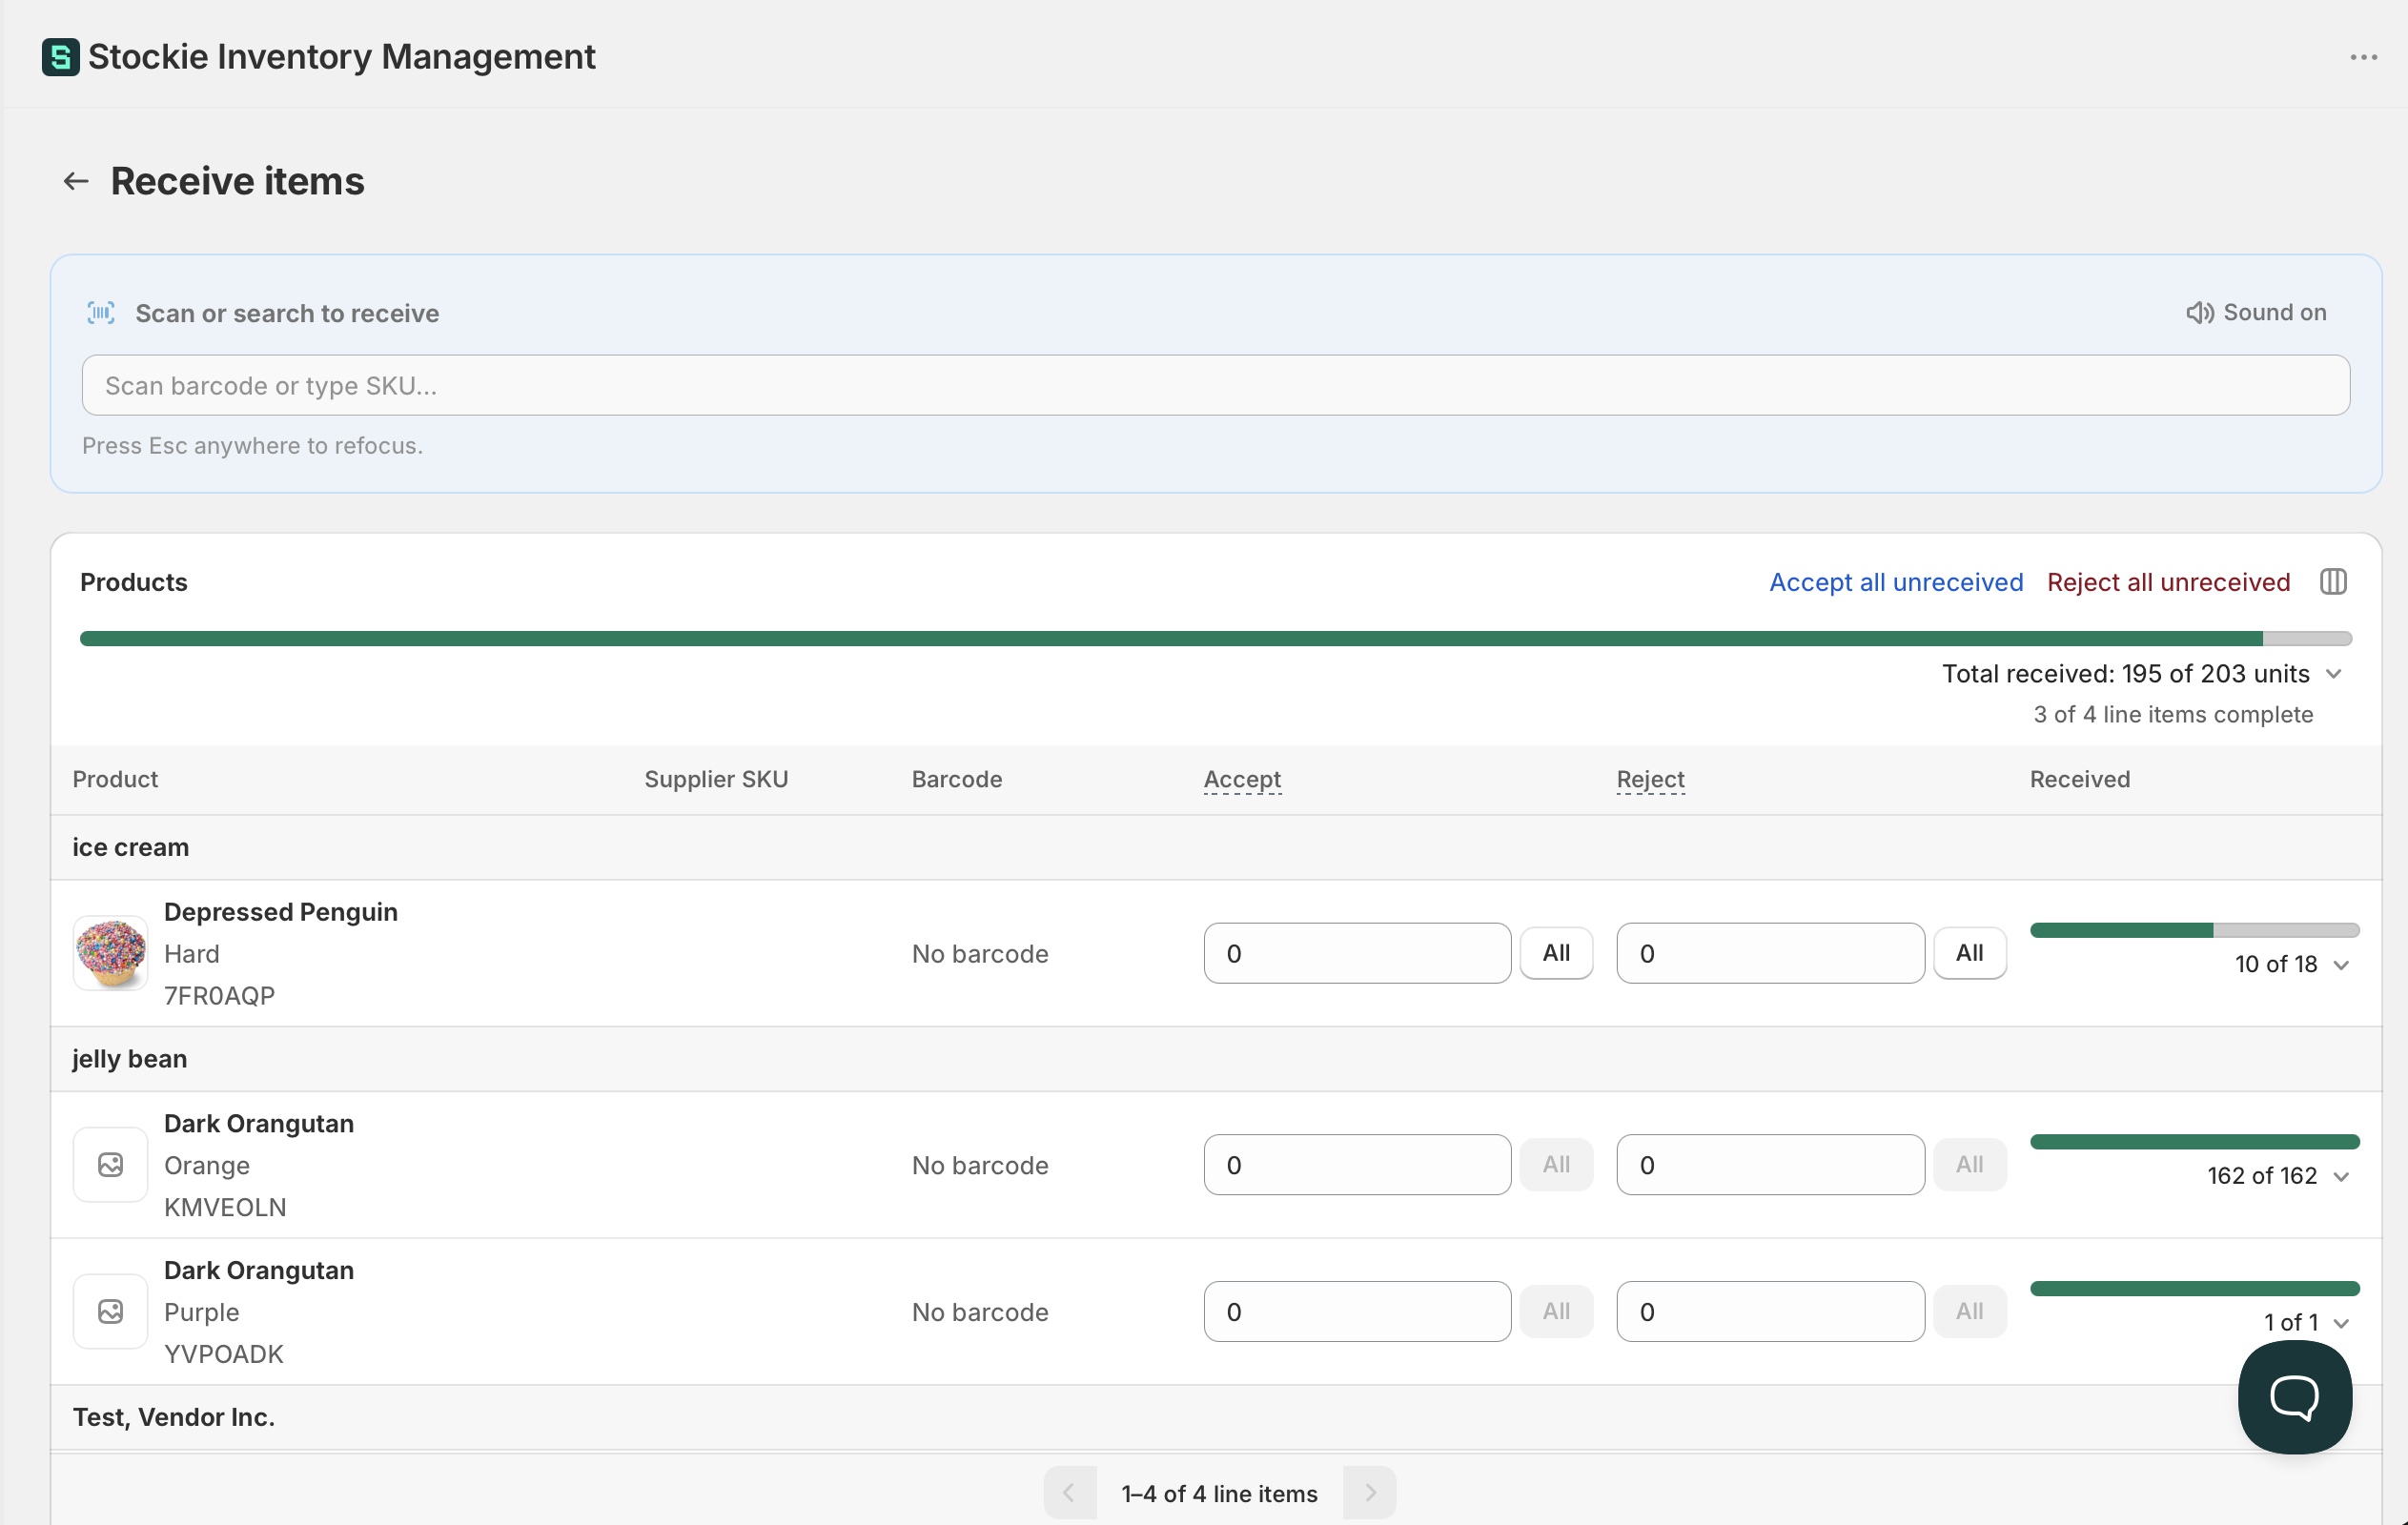Click Reject All for Depressed Penguin
2408x1525 pixels.
click(1969, 953)
